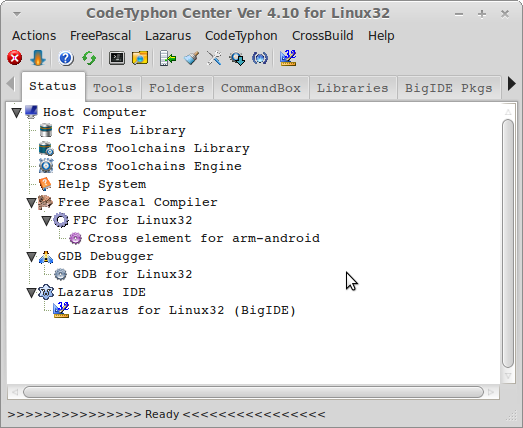Click the folder browser toolbar icon

click(x=140, y=58)
